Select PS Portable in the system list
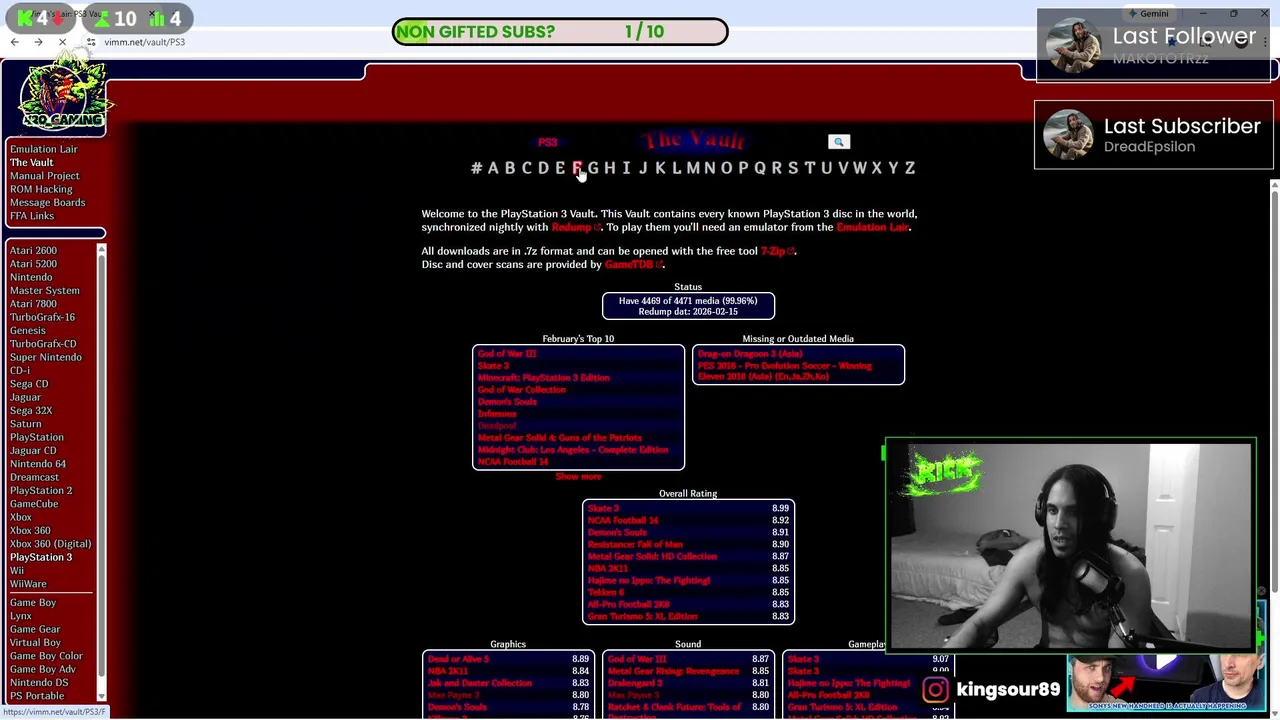 point(37,696)
